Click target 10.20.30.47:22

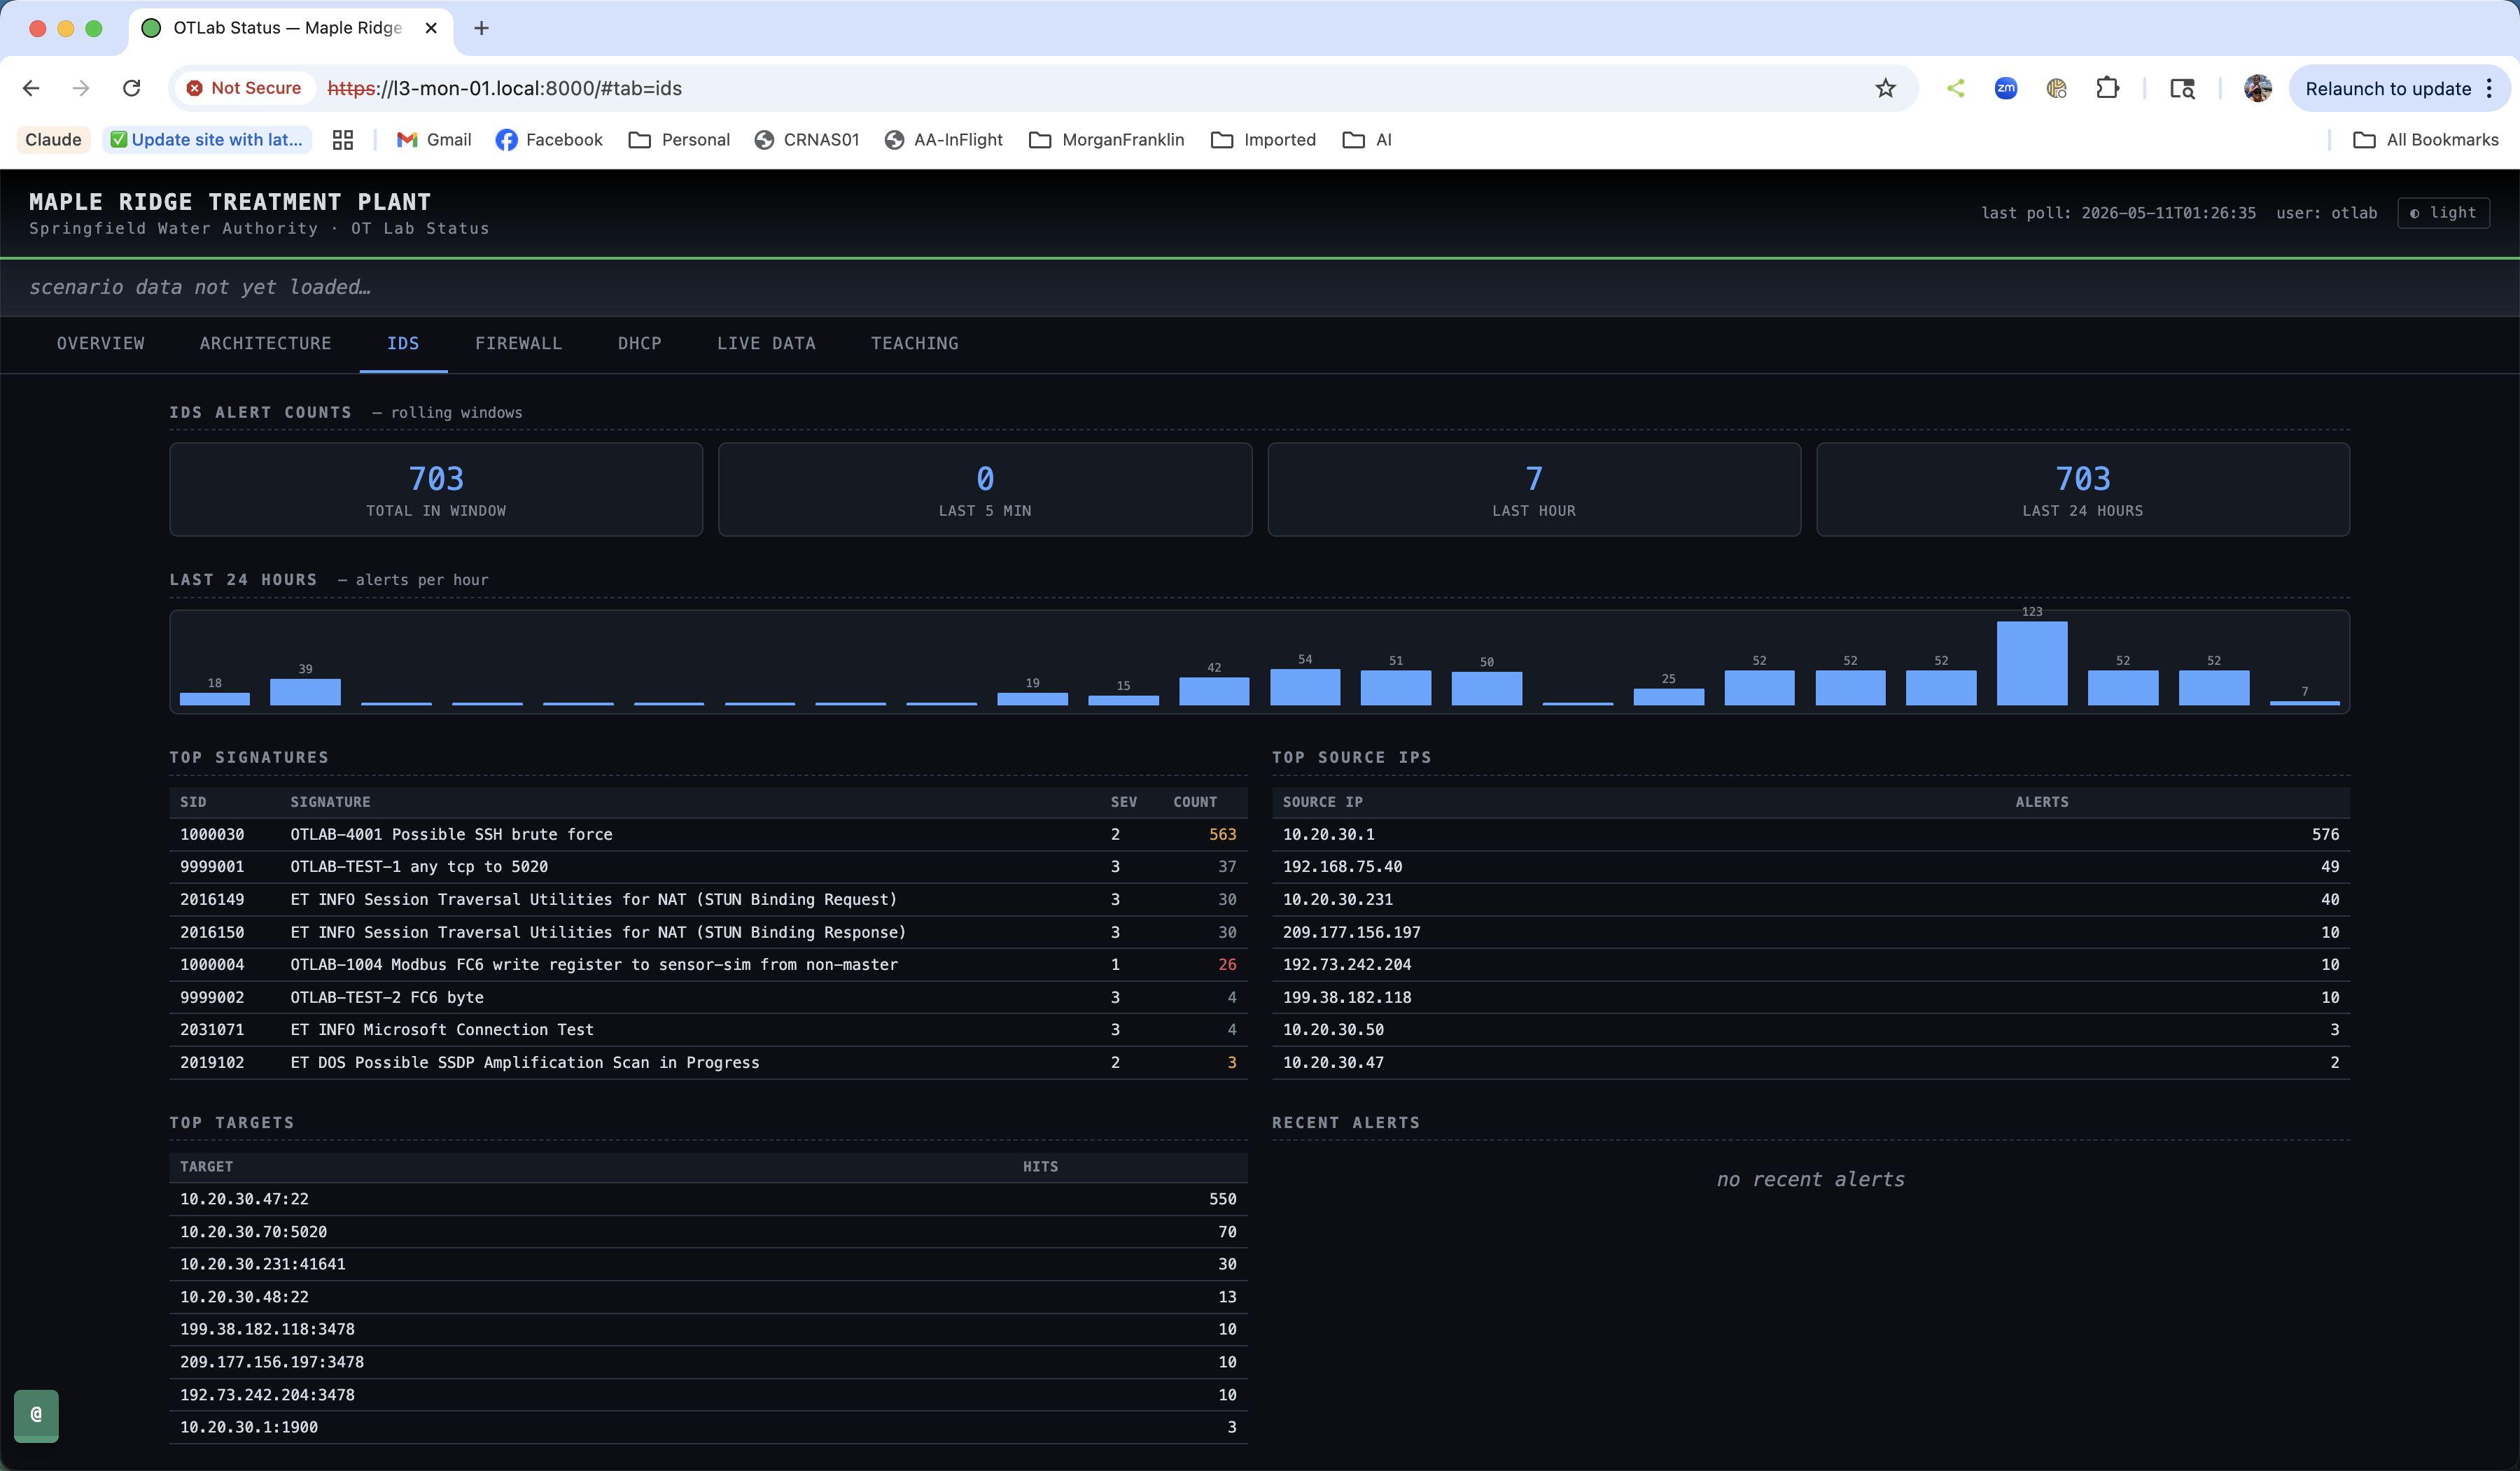(x=244, y=1198)
